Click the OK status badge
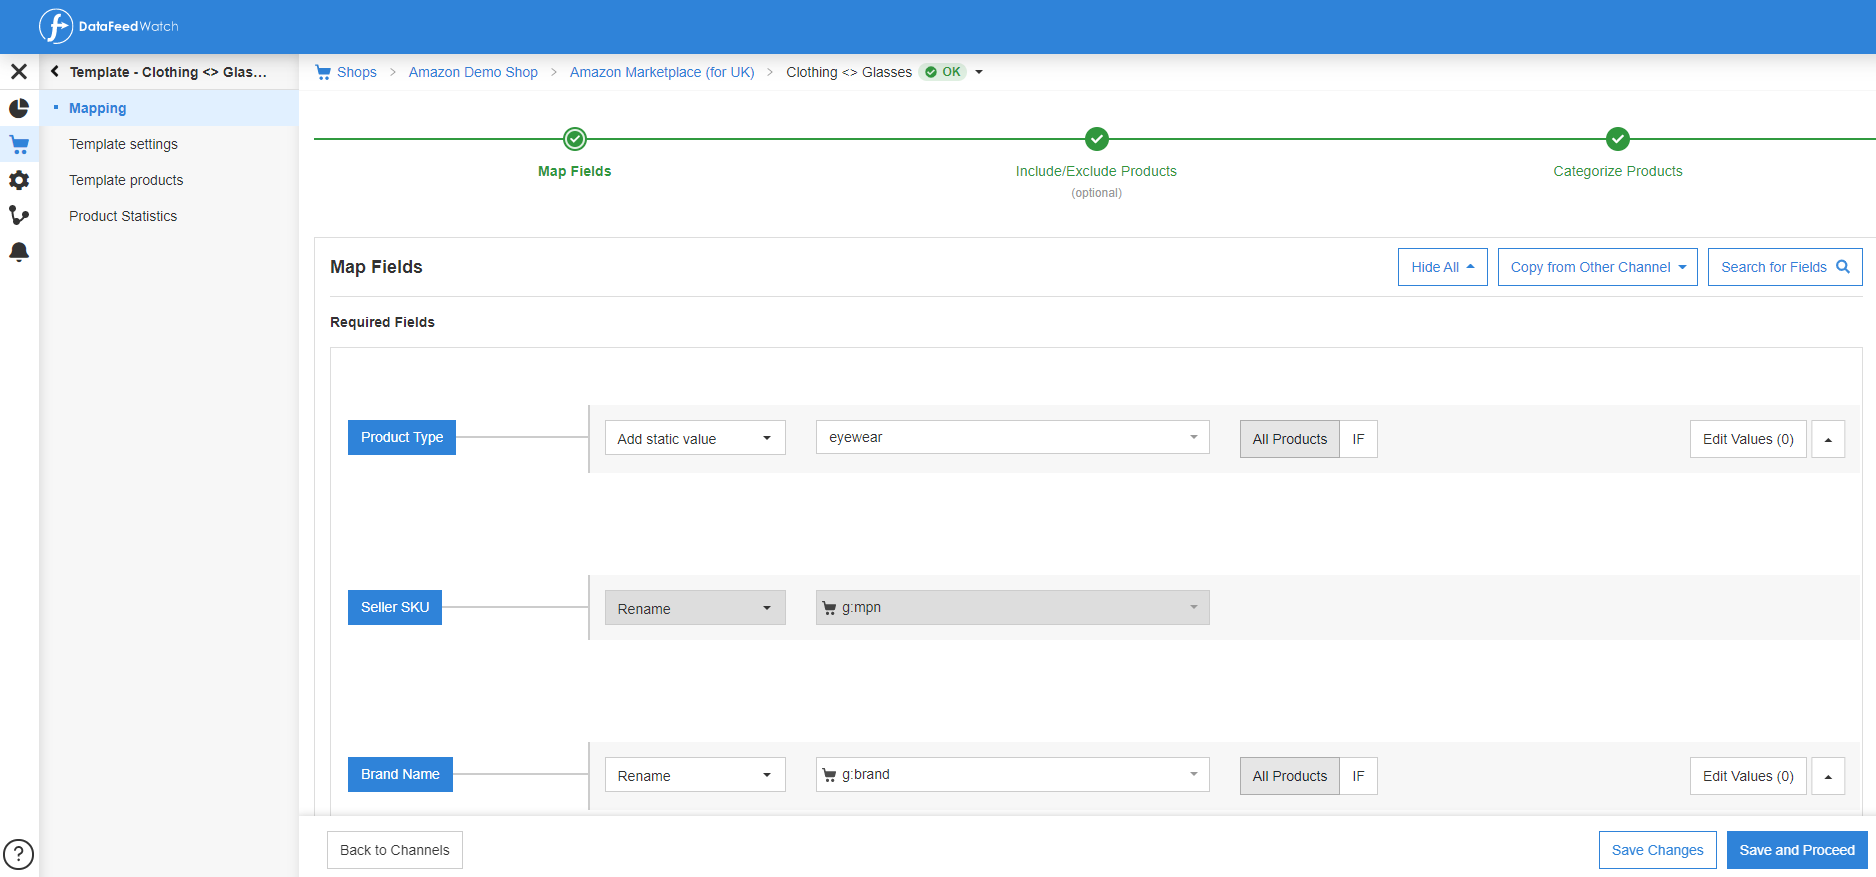Viewport: 1876px width, 877px height. 943,72
